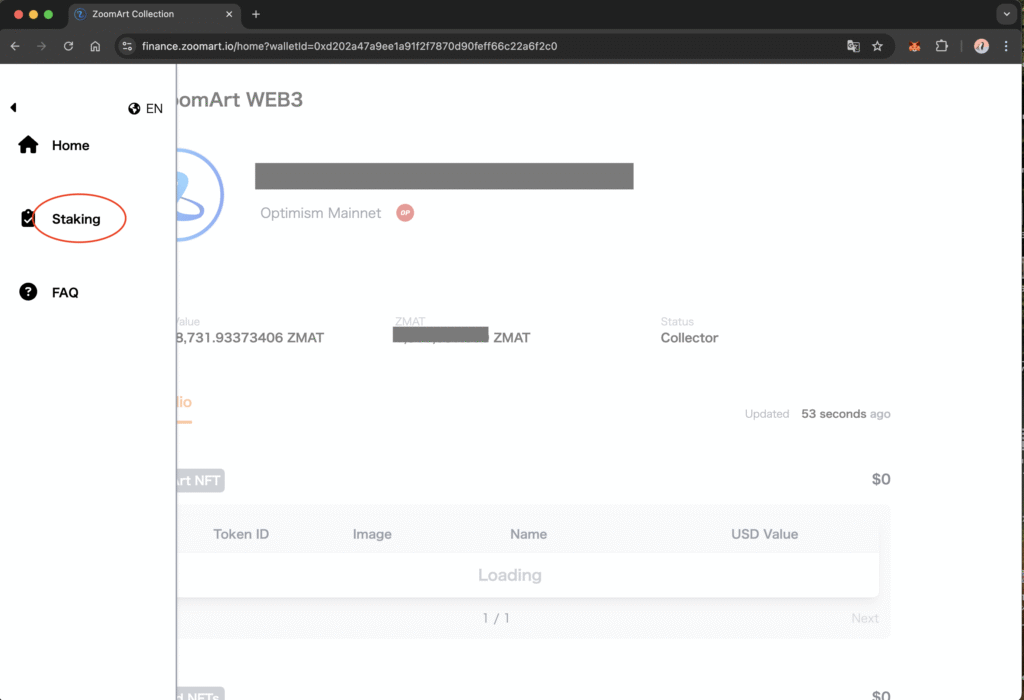Expand the tab search dropdown arrow
The width and height of the screenshot is (1024, 700).
point(1005,14)
